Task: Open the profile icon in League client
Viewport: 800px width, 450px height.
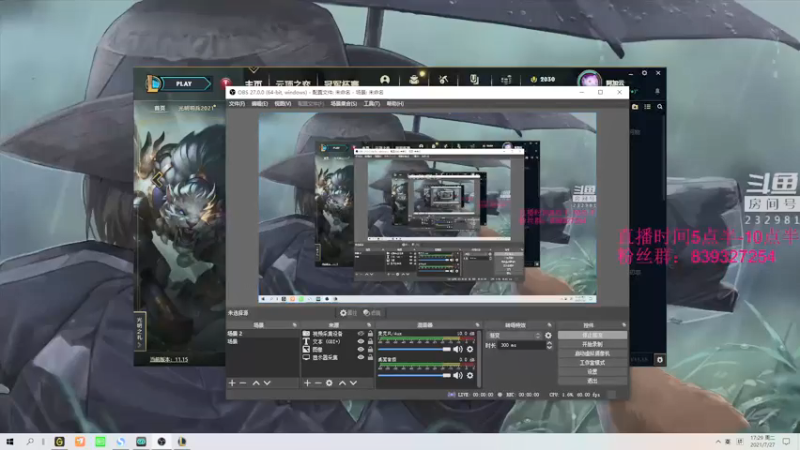Action: pos(385,79)
